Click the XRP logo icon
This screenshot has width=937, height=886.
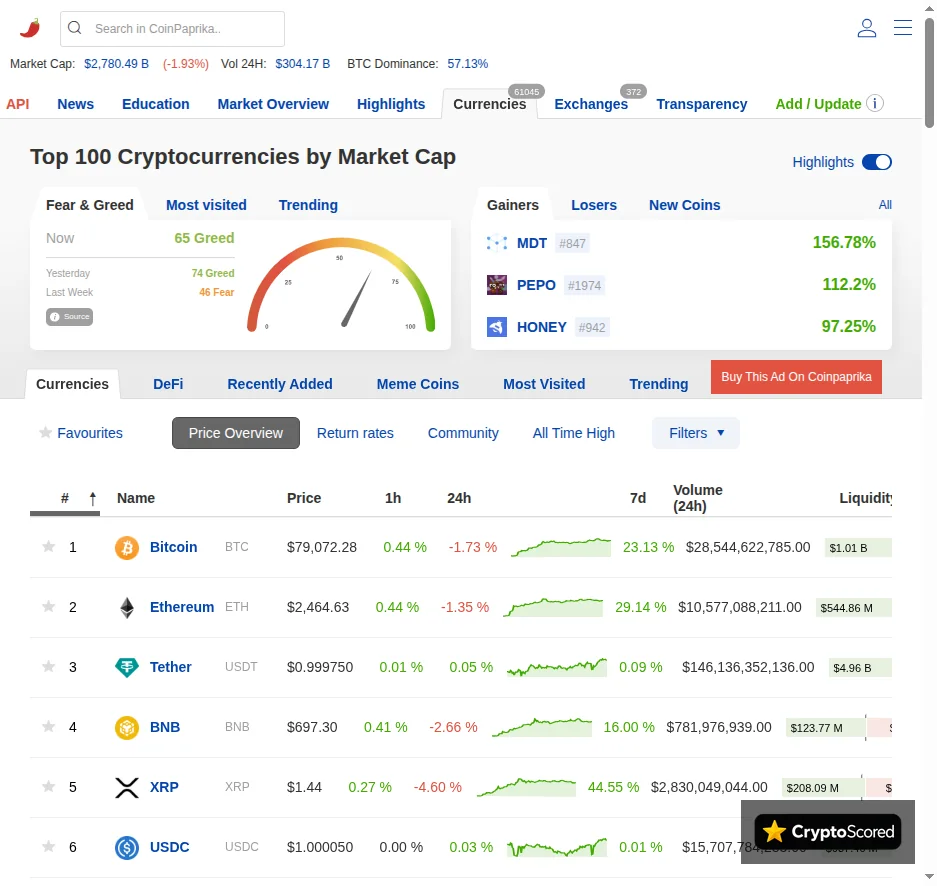[127, 788]
